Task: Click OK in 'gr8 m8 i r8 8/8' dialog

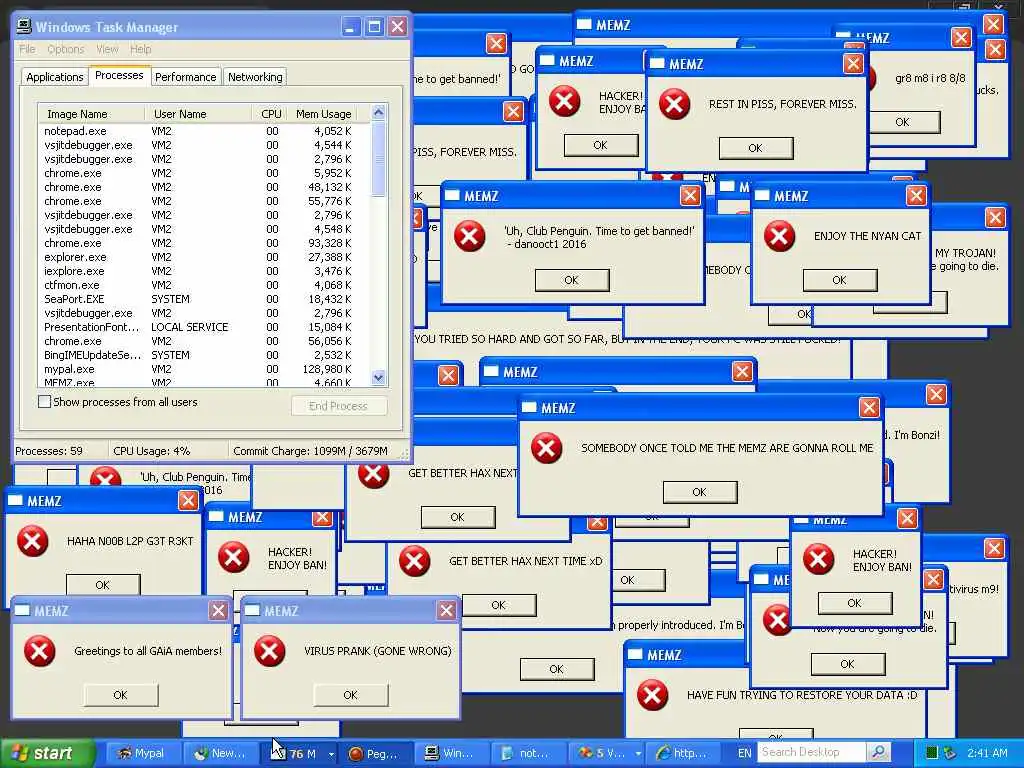Action: 902,122
